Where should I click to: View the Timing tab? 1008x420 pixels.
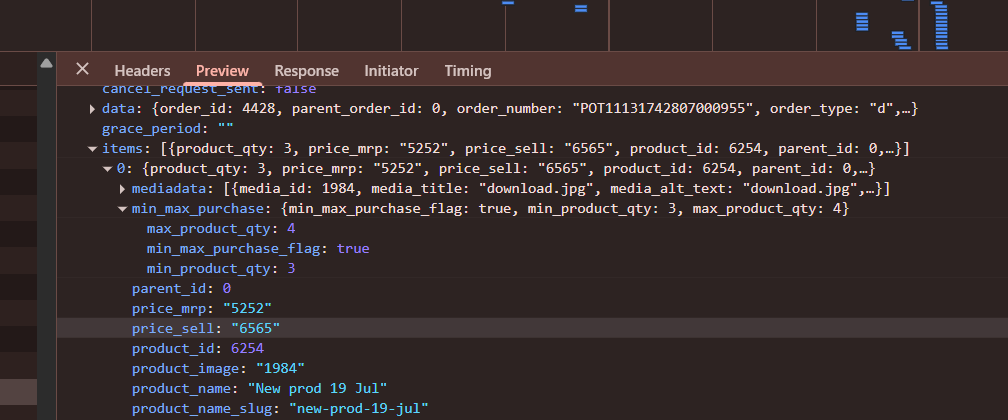pyautogui.click(x=468, y=71)
